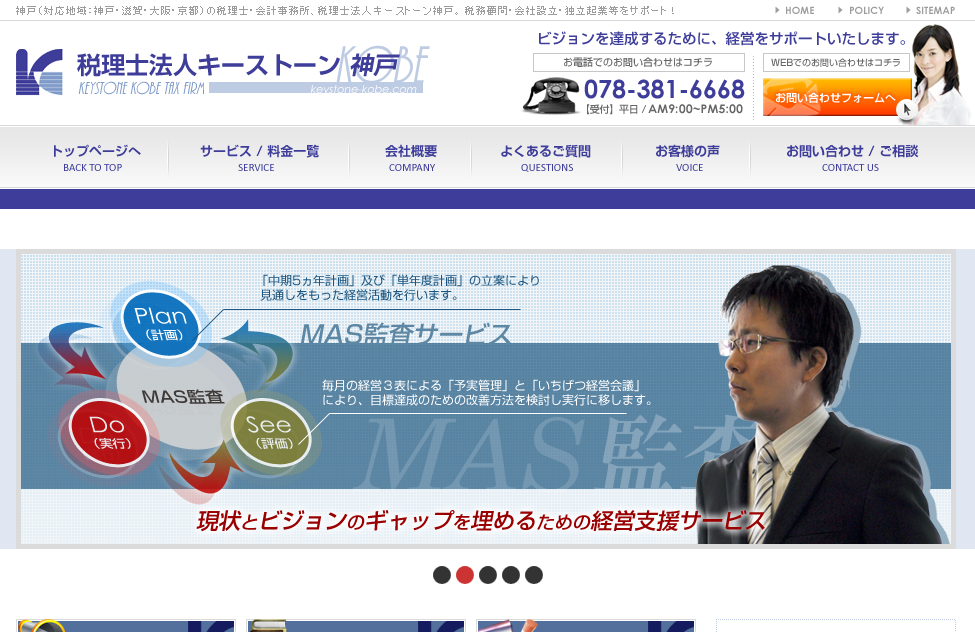This screenshot has width=975, height=632.
Task: Select the last carousel navigation dot
Action: 533,574
